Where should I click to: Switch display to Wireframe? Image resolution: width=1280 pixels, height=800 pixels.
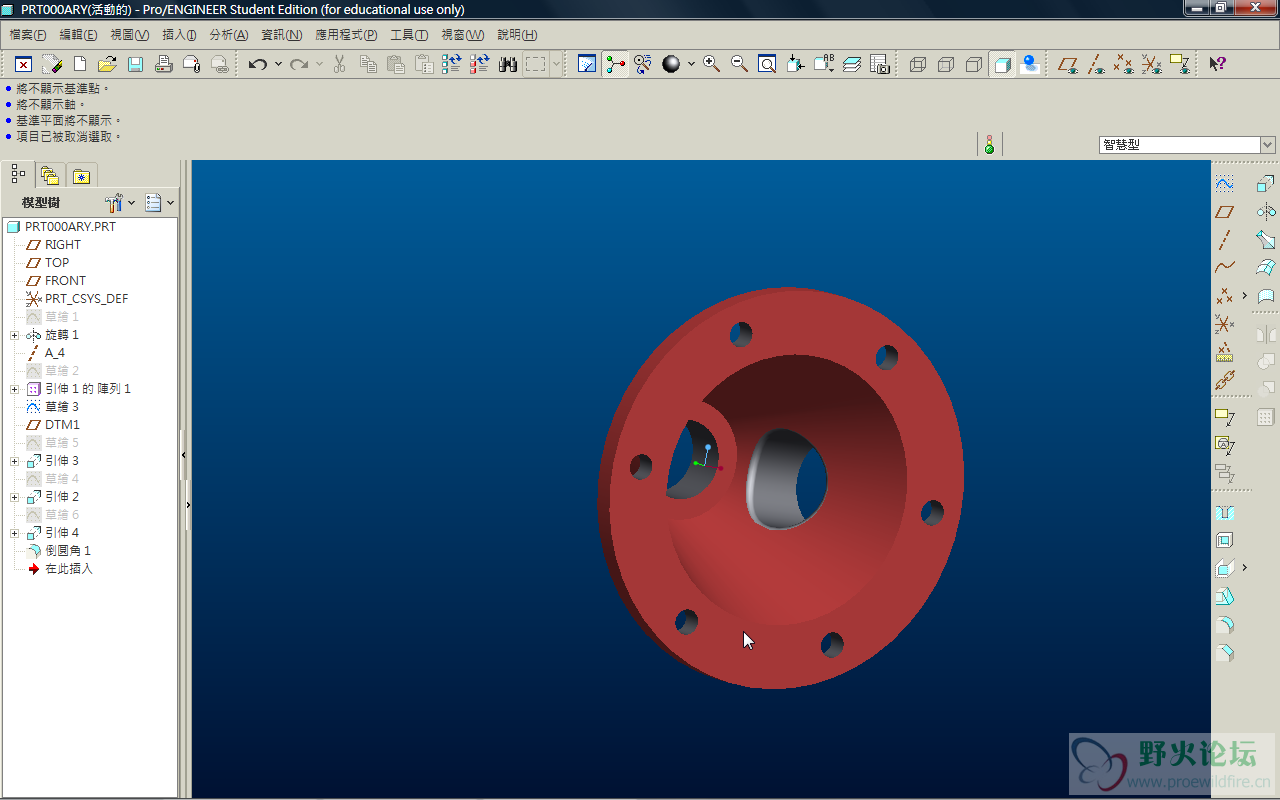coord(918,64)
